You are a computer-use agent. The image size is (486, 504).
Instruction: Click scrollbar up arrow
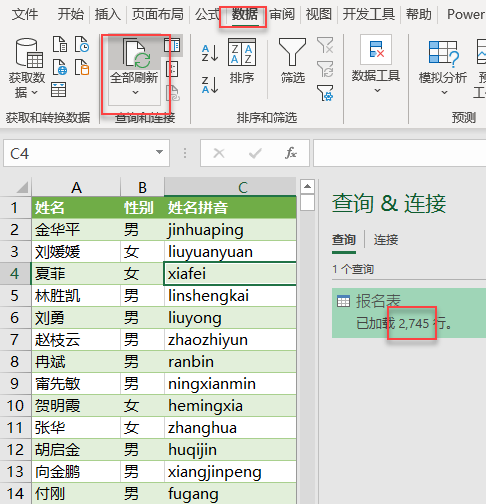click(x=307, y=187)
